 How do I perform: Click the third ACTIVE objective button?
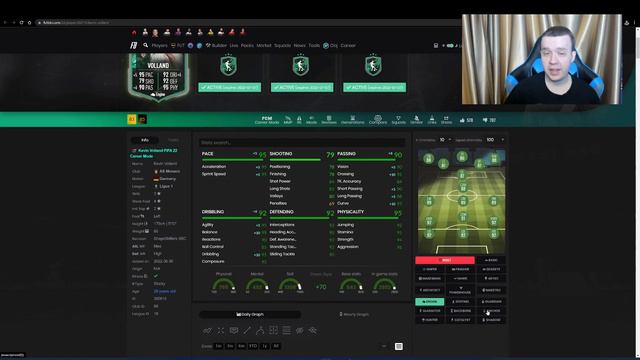pyautogui.click(x=374, y=87)
